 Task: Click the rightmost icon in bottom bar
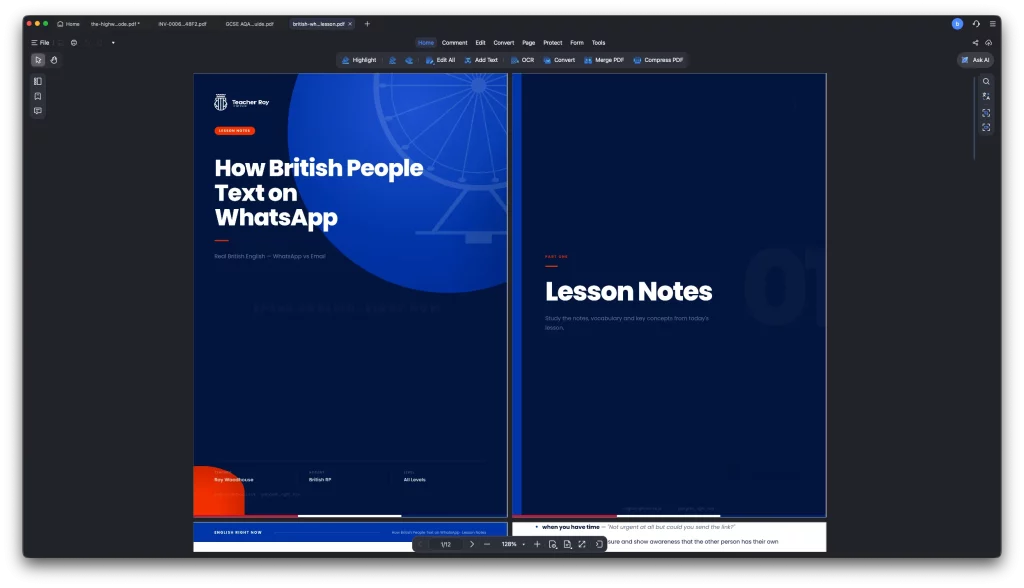click(x=599, y=544)
